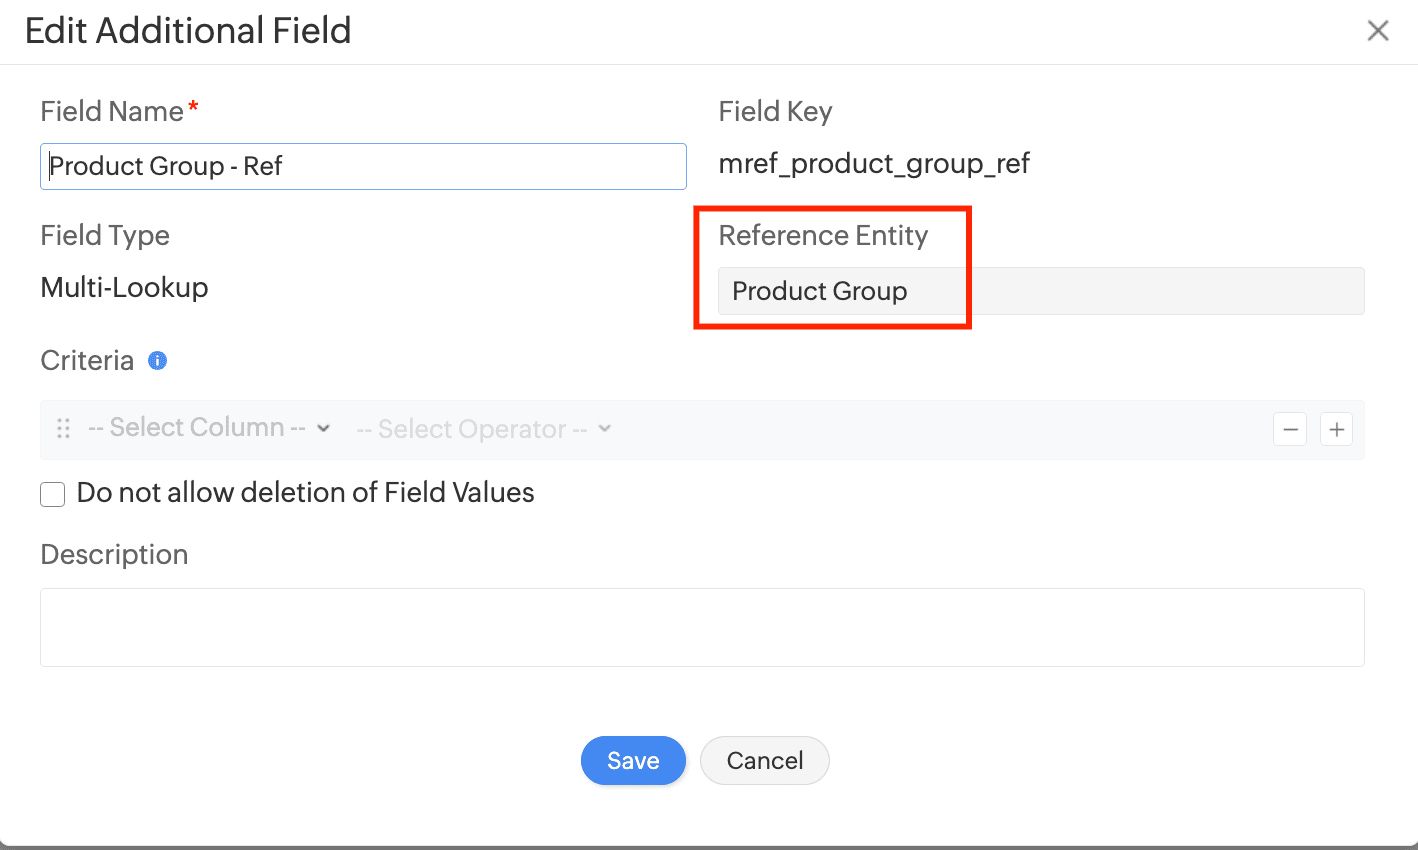
Task: Click the Edit Additional Field title
Action: (x=188, y=31)
